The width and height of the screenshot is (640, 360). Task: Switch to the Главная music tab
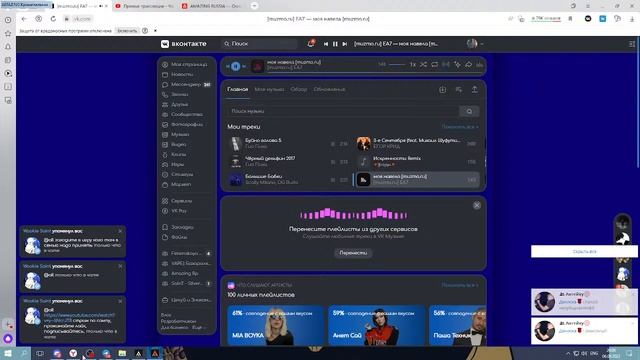pyautogui.click(x=238, y=89)
